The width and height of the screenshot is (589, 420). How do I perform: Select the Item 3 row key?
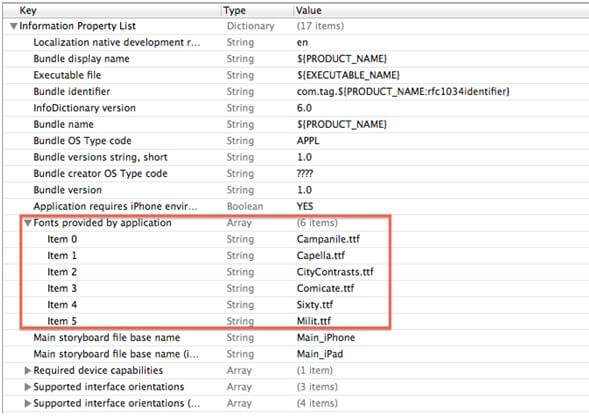tap(62, 289)
